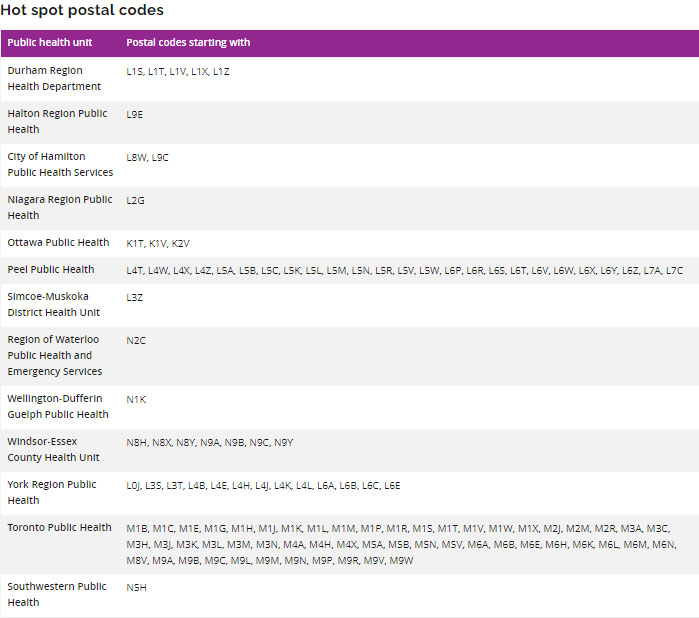This screenshot has height=618, width=699.
Task: Click the "Postal codes starting with" column header
Action: tap(188, 43)
